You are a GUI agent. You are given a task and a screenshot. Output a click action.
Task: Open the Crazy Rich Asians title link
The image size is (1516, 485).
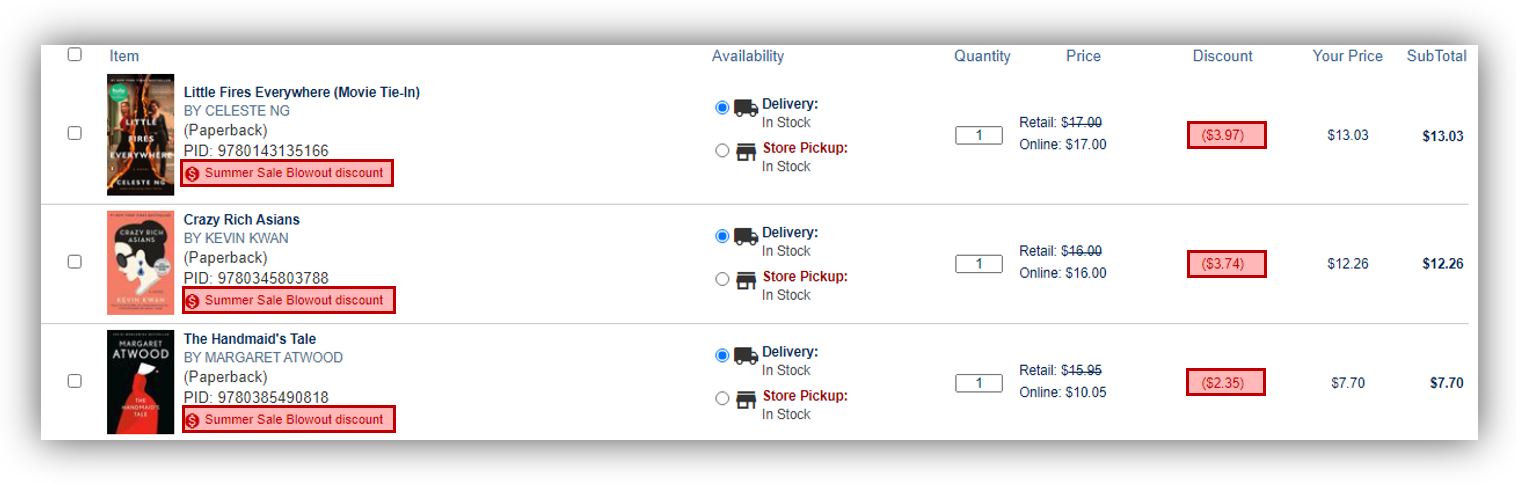pos(242,220)
